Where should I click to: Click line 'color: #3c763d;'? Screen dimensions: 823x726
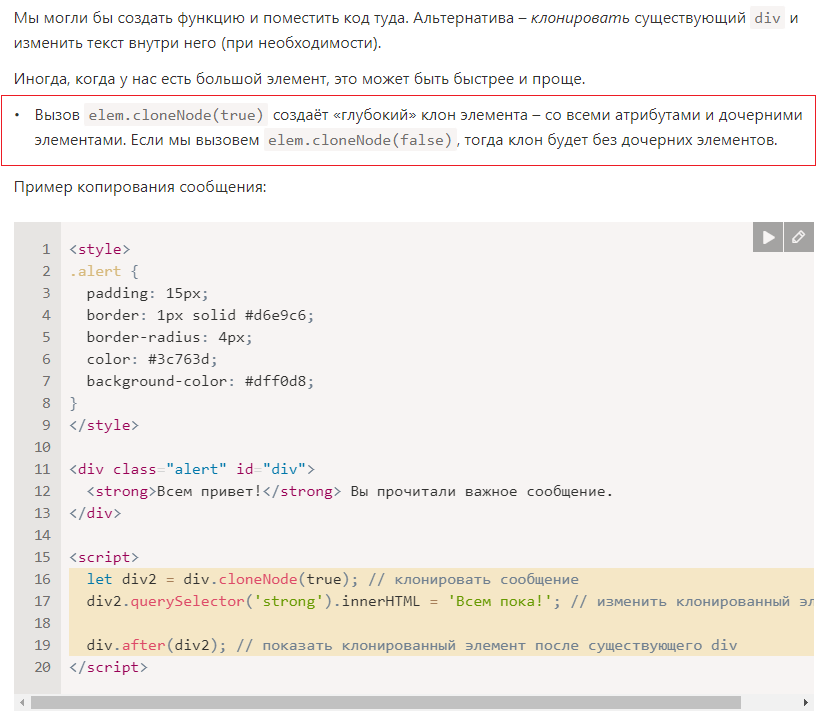click(x=152, y=359)
